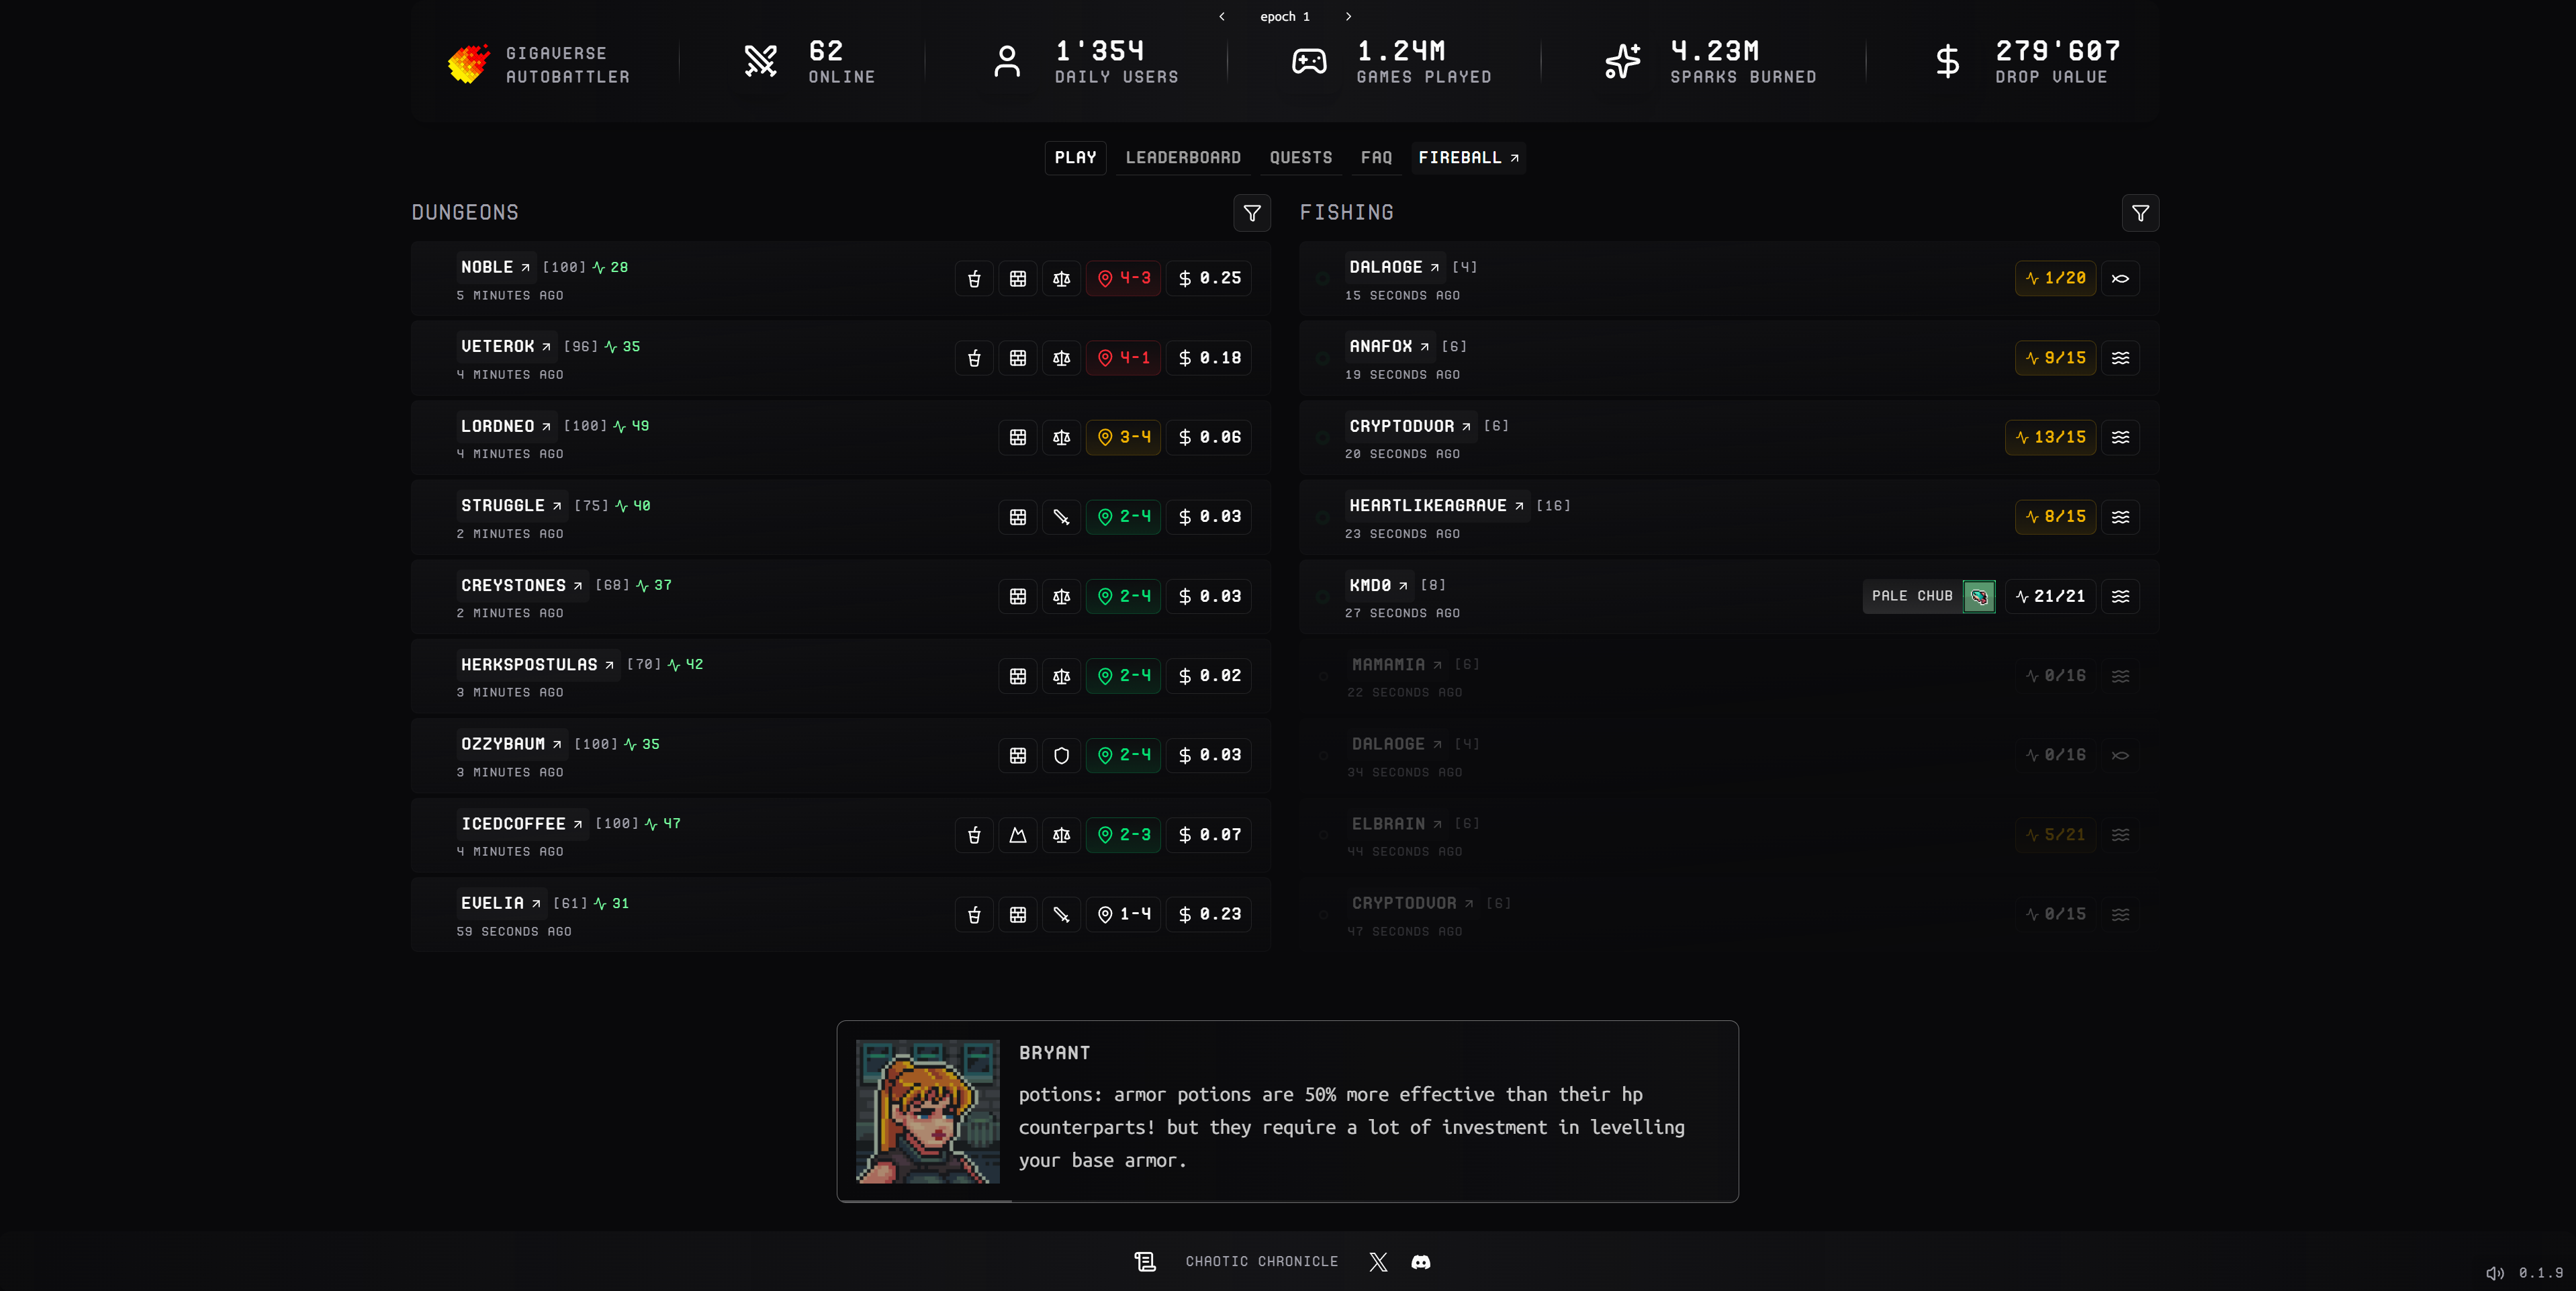Open the X social link
2576x1291 pixels.
coord(1378,1262)
